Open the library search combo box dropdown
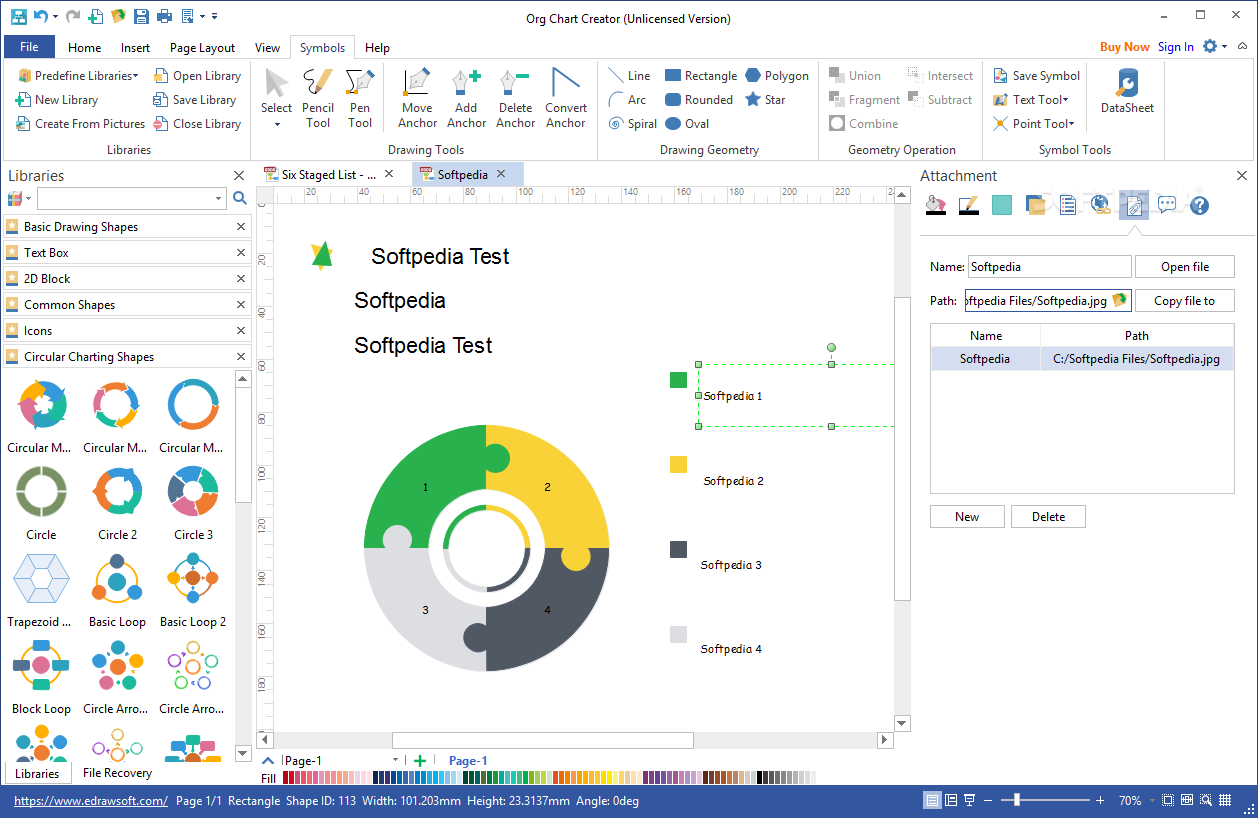The image size is (1258, 818). 218,199
